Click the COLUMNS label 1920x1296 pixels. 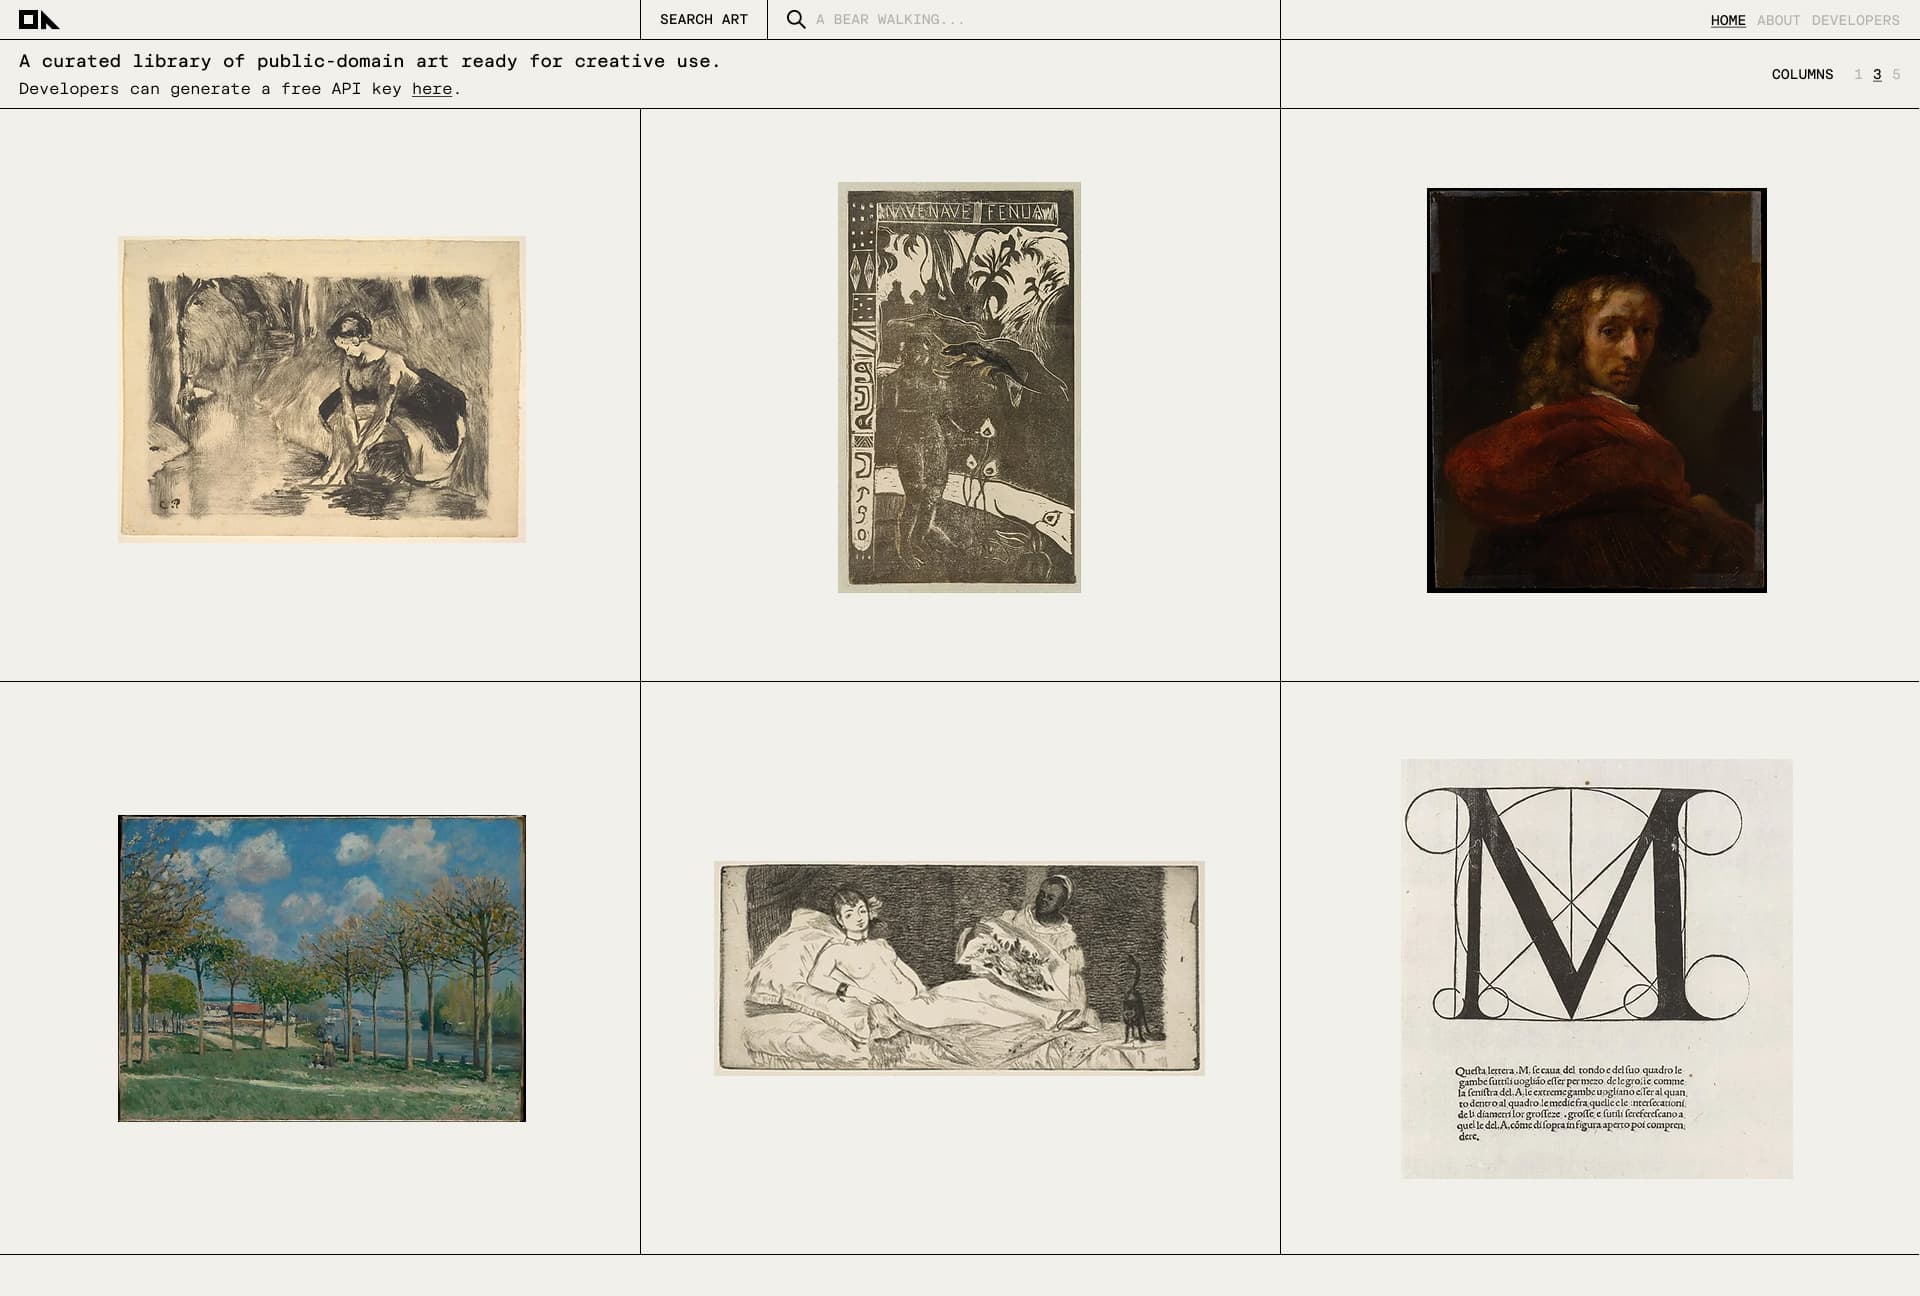pyautogui.click(x=1802, y=74)
